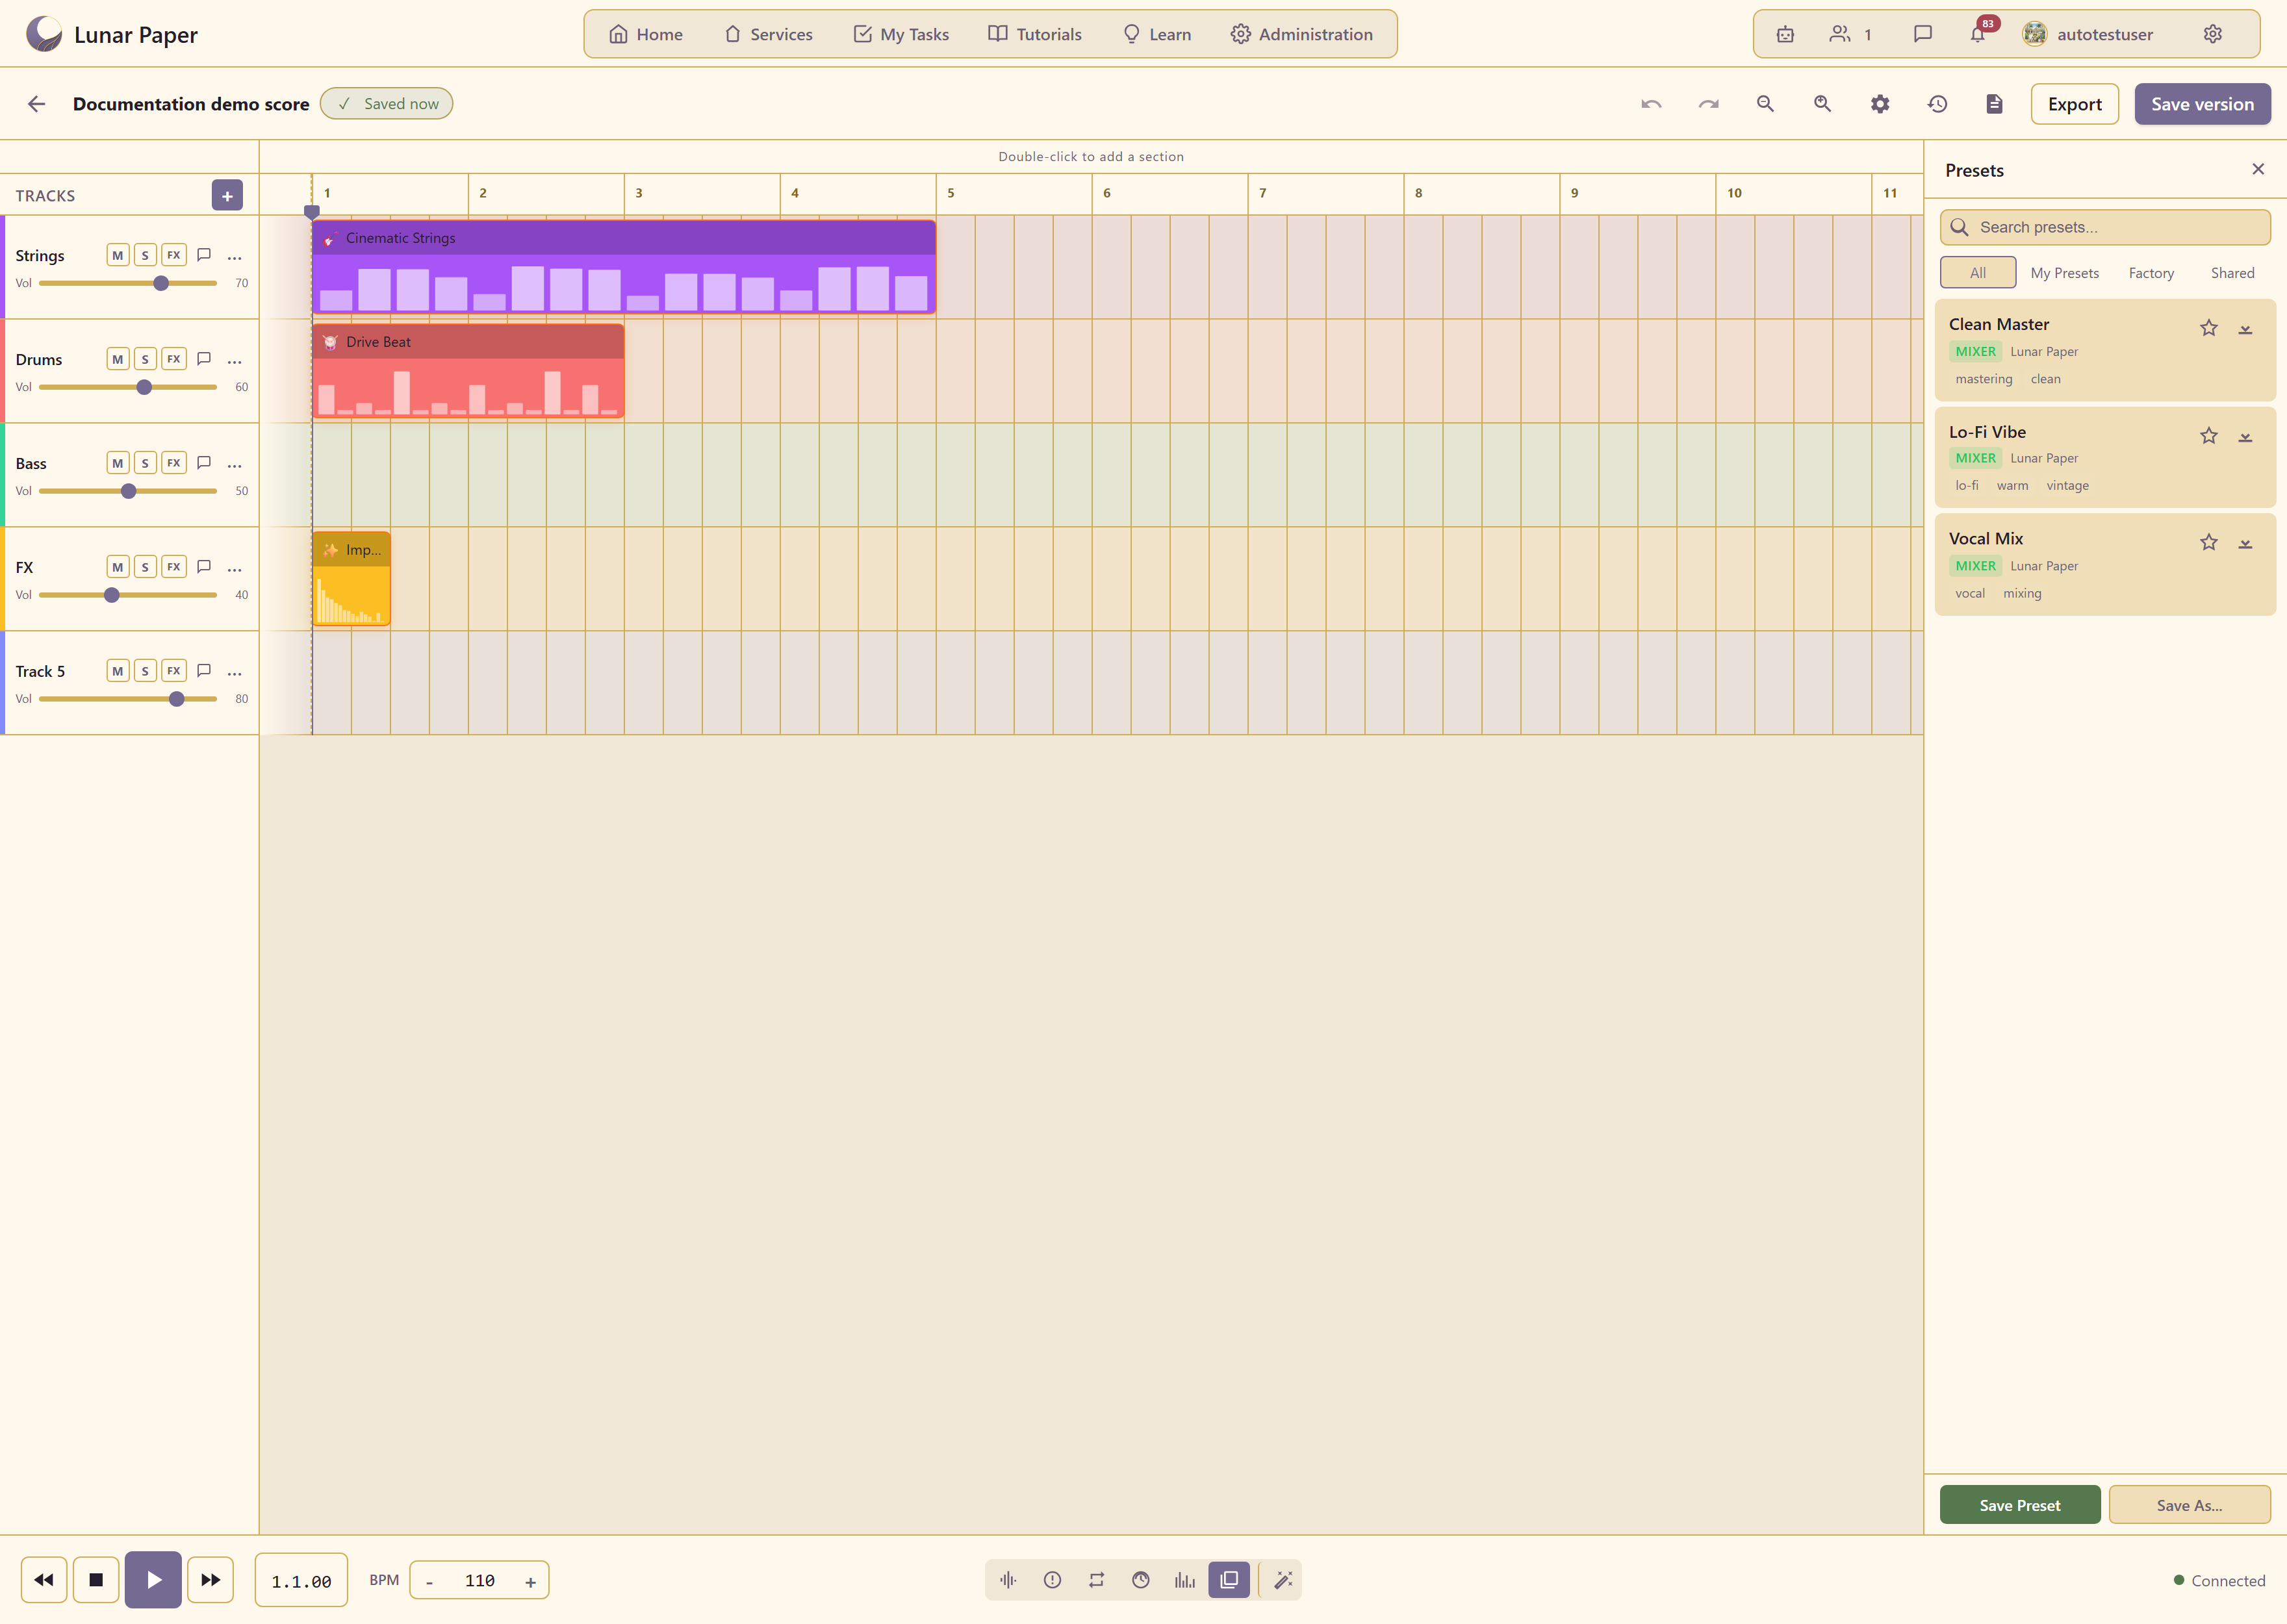This screenshot has height=1624, width=2287.
Task: Open the mixer bars icon in the bottom toolbar
Action: [x=1185, y=1580]
